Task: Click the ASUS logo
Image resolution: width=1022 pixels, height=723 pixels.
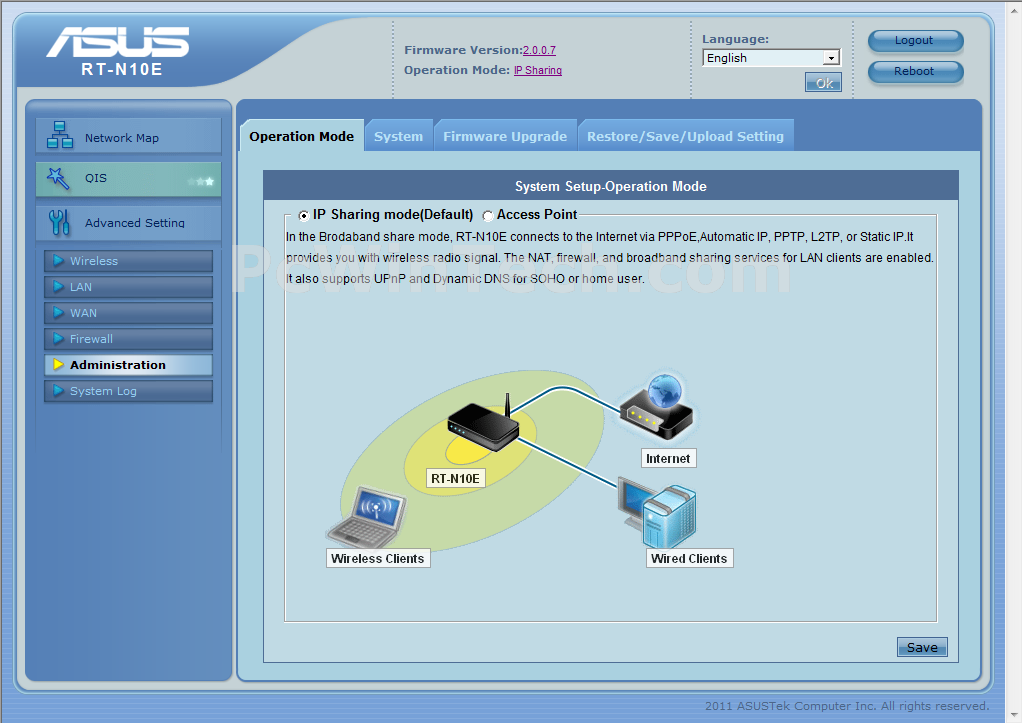Action: point(118,42)
